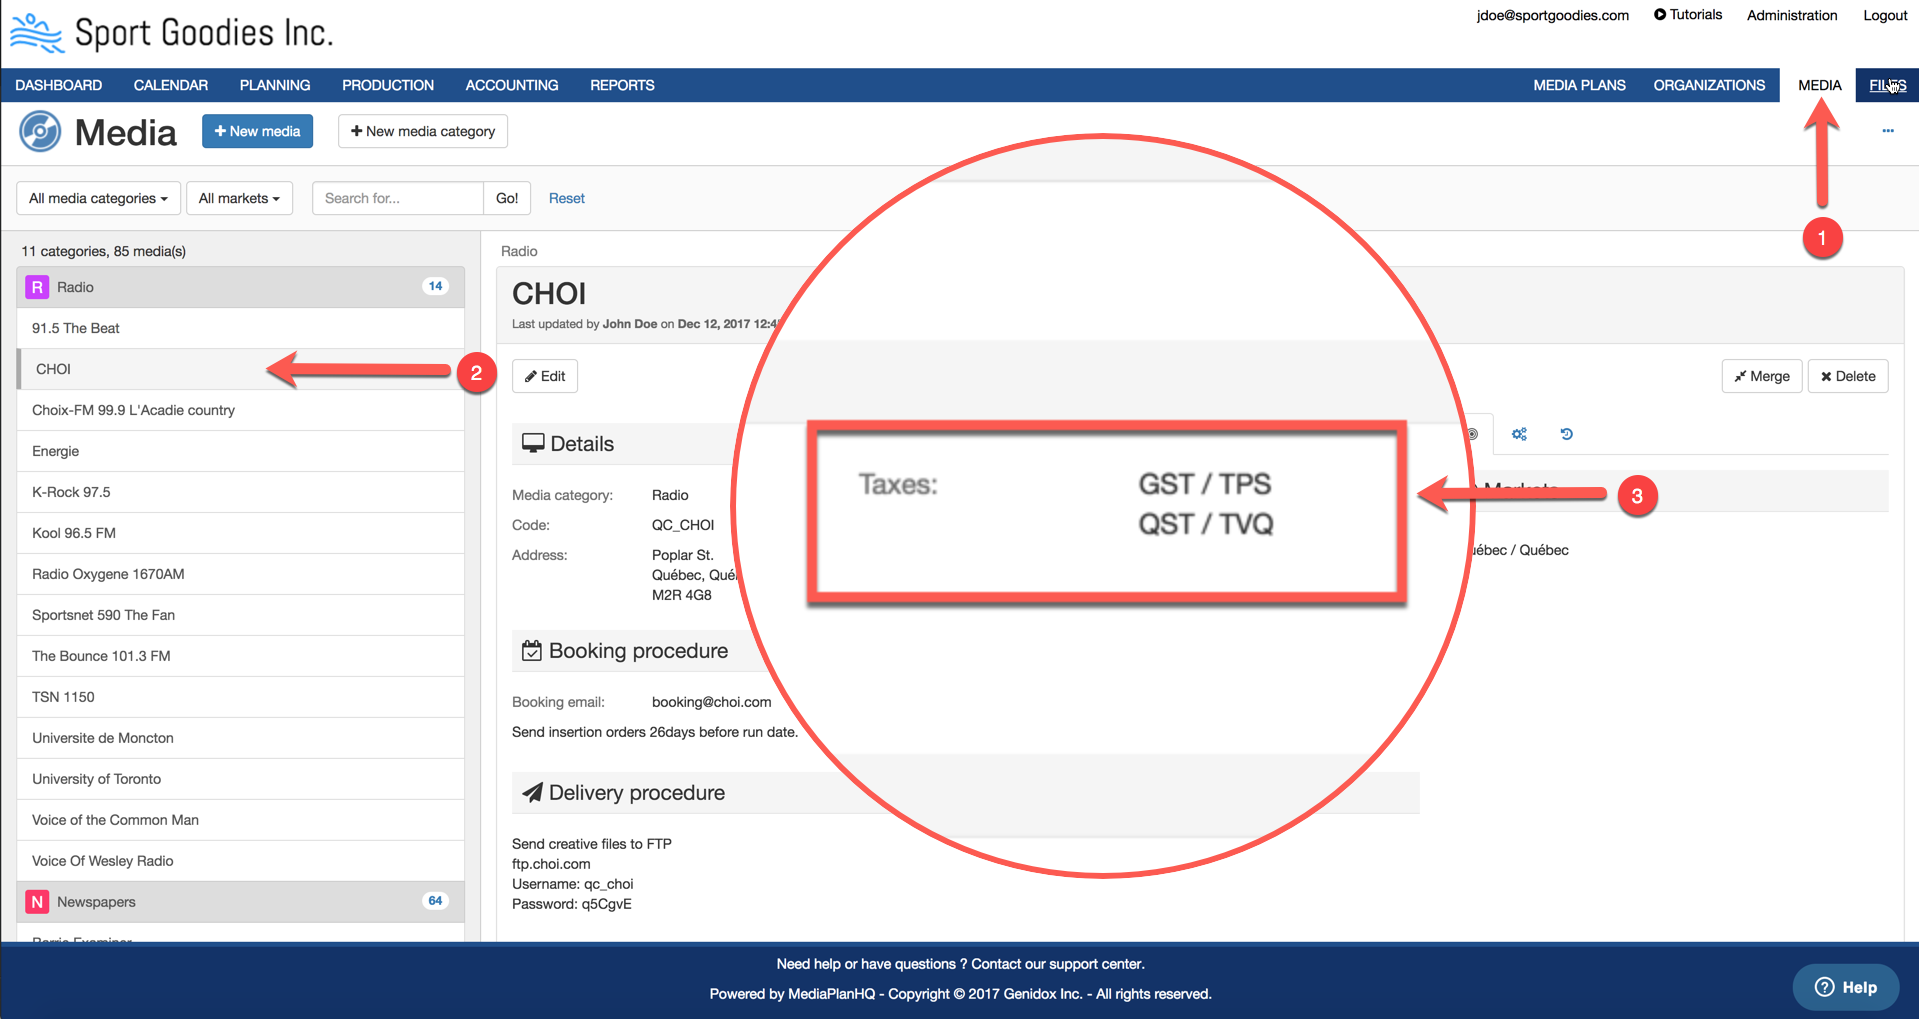Open the Accounting menu
The image size is (1919, 1019).
tap(511, 85)
